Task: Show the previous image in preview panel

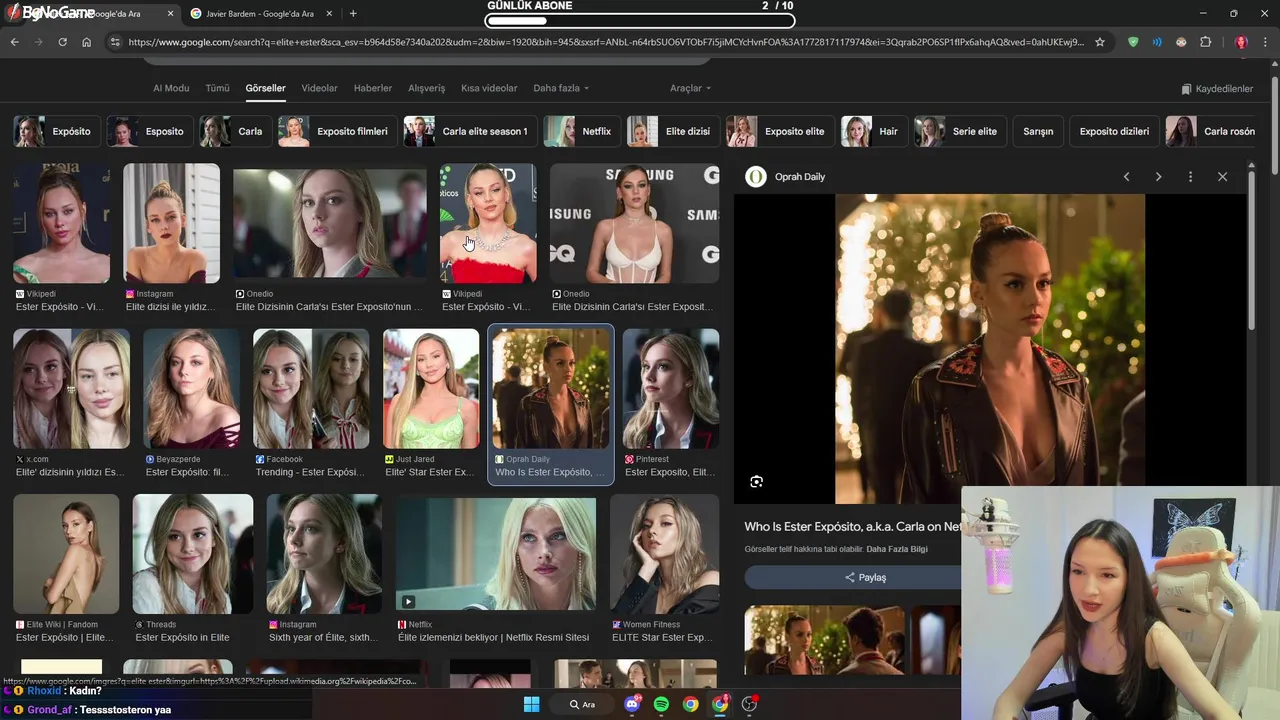Action: 1126,177
